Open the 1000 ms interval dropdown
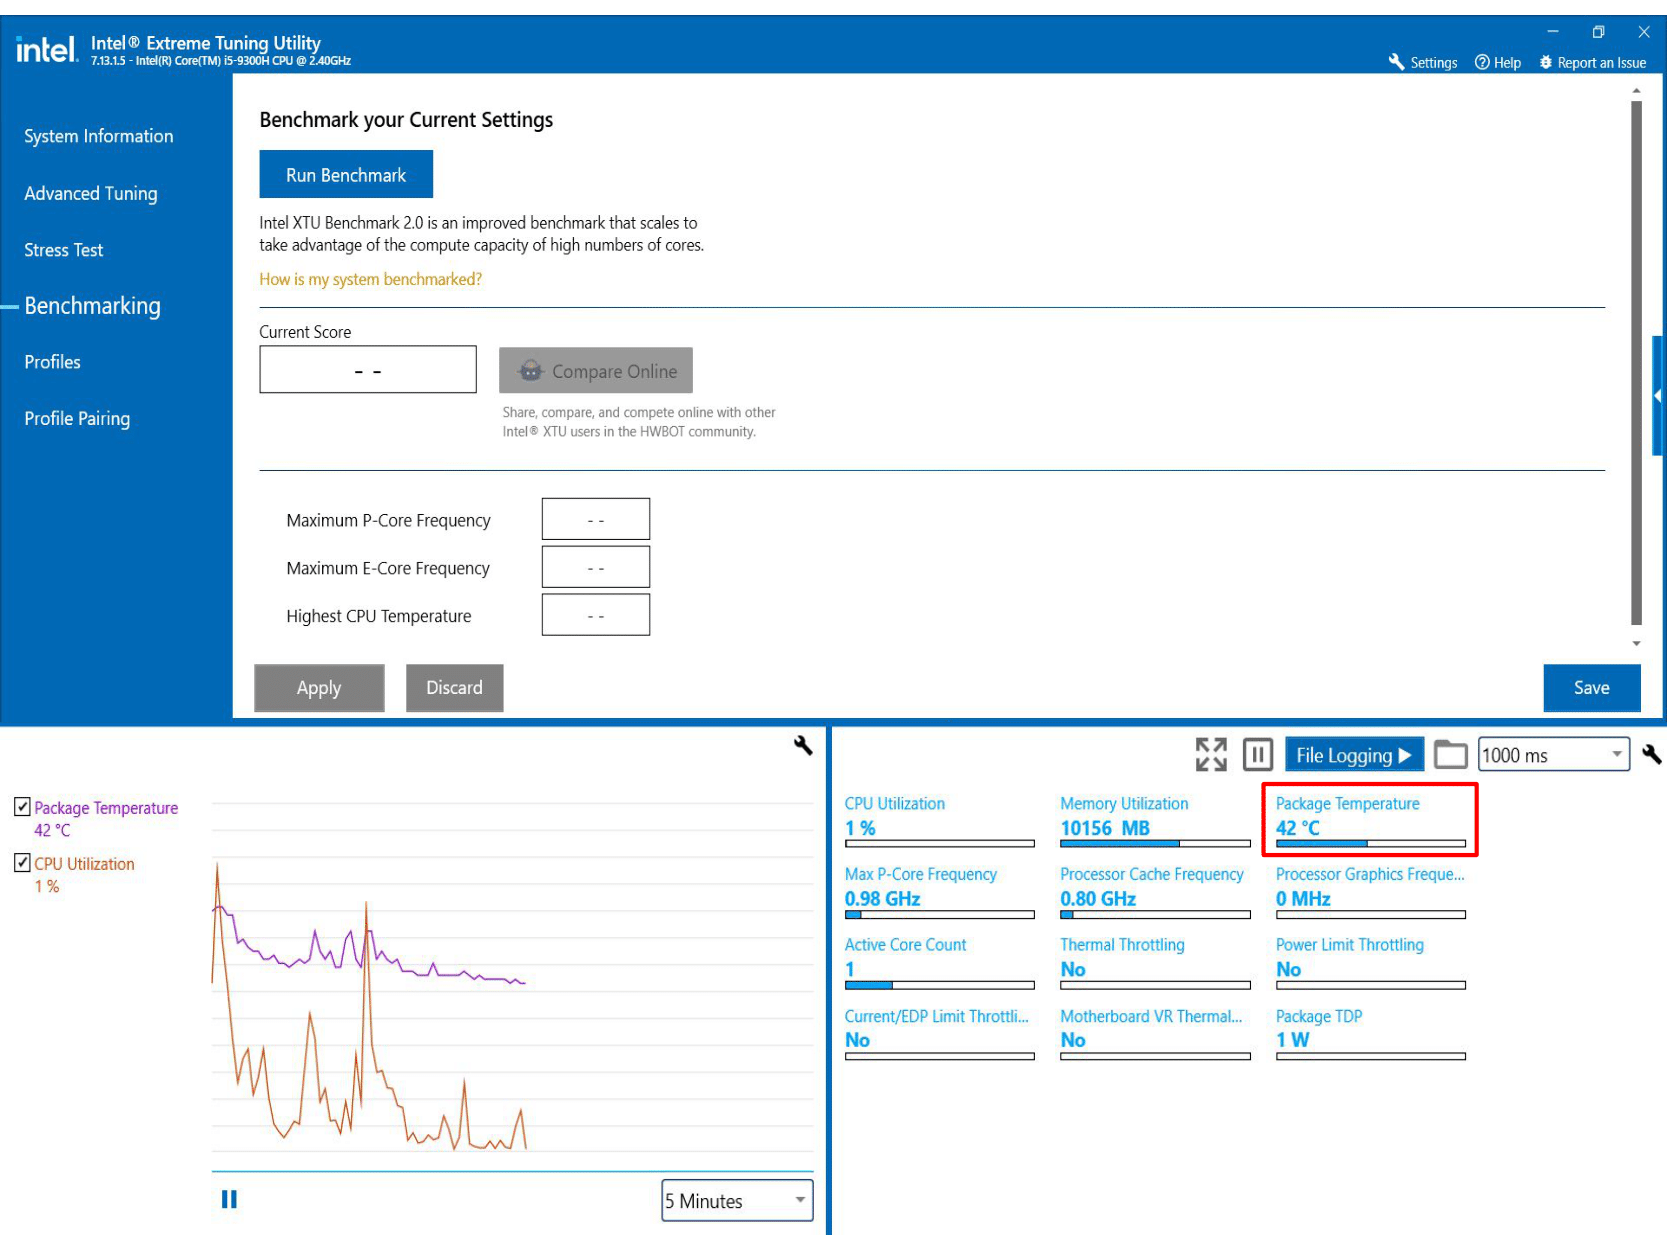The height and width of the screenshot is (1250, 1667). click(1553, 755)
